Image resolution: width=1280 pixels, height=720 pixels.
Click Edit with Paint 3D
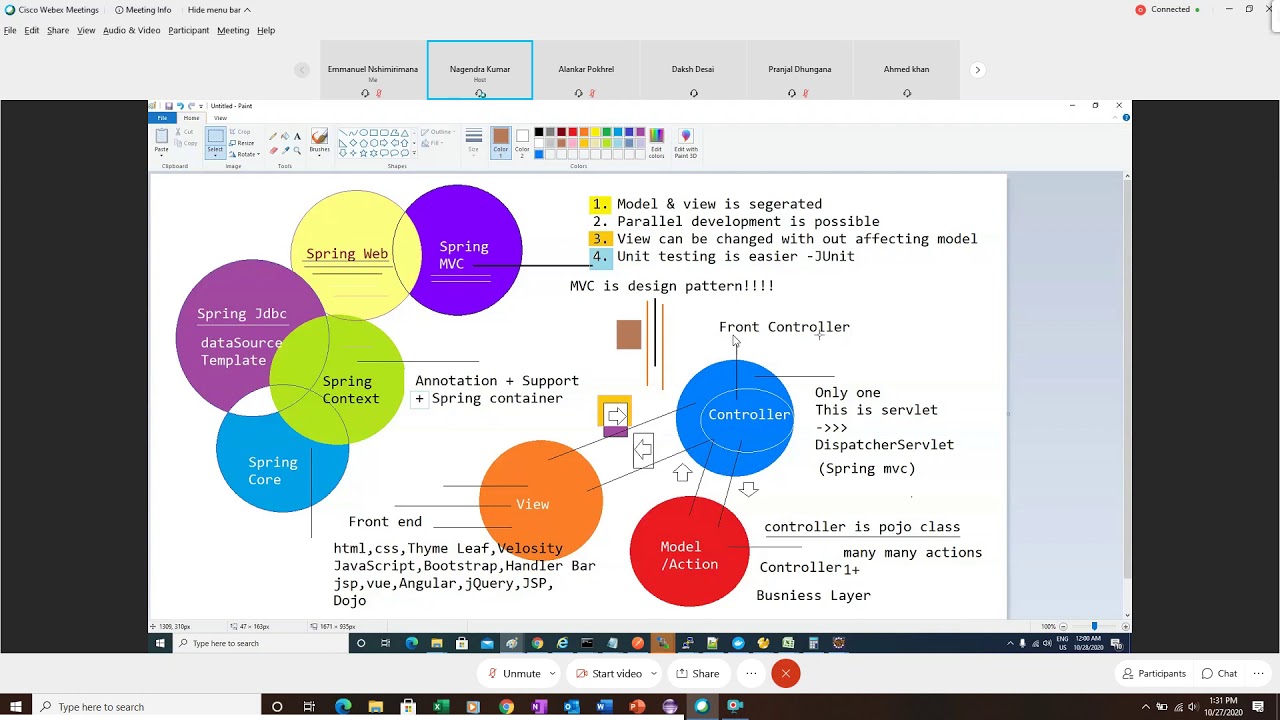point(686,143)
